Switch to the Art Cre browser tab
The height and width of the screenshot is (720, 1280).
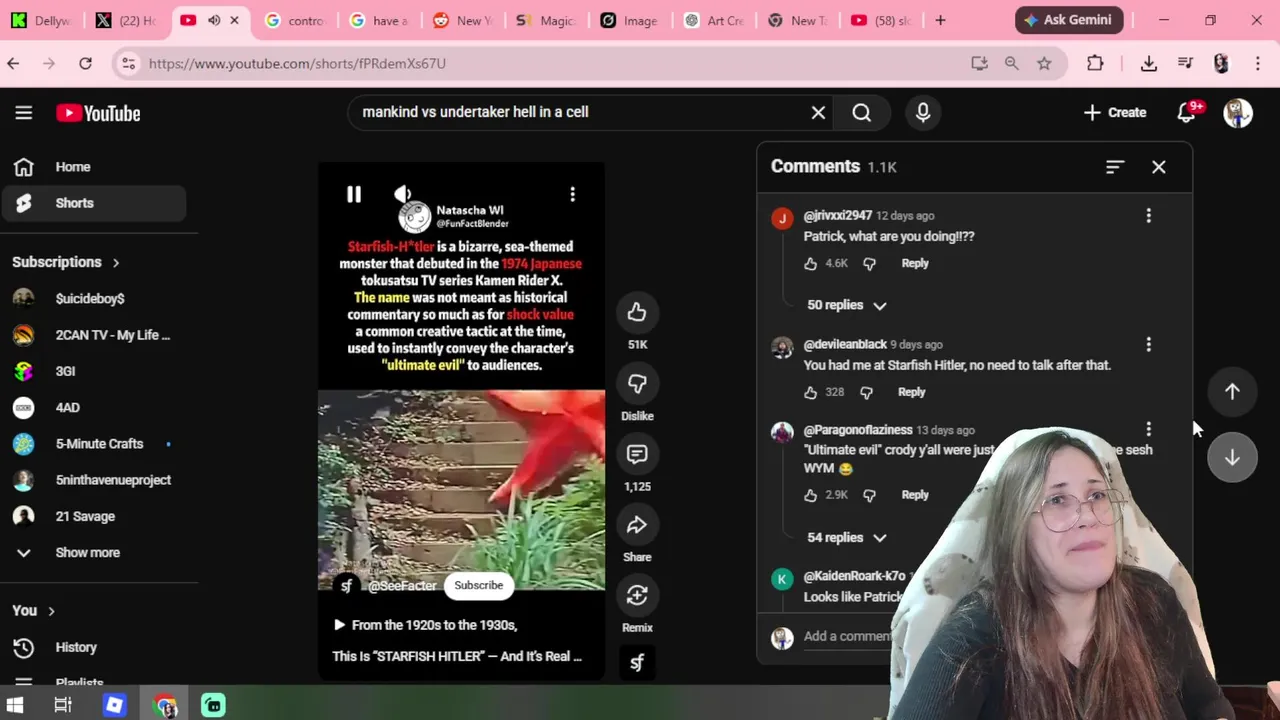[714, 20]
